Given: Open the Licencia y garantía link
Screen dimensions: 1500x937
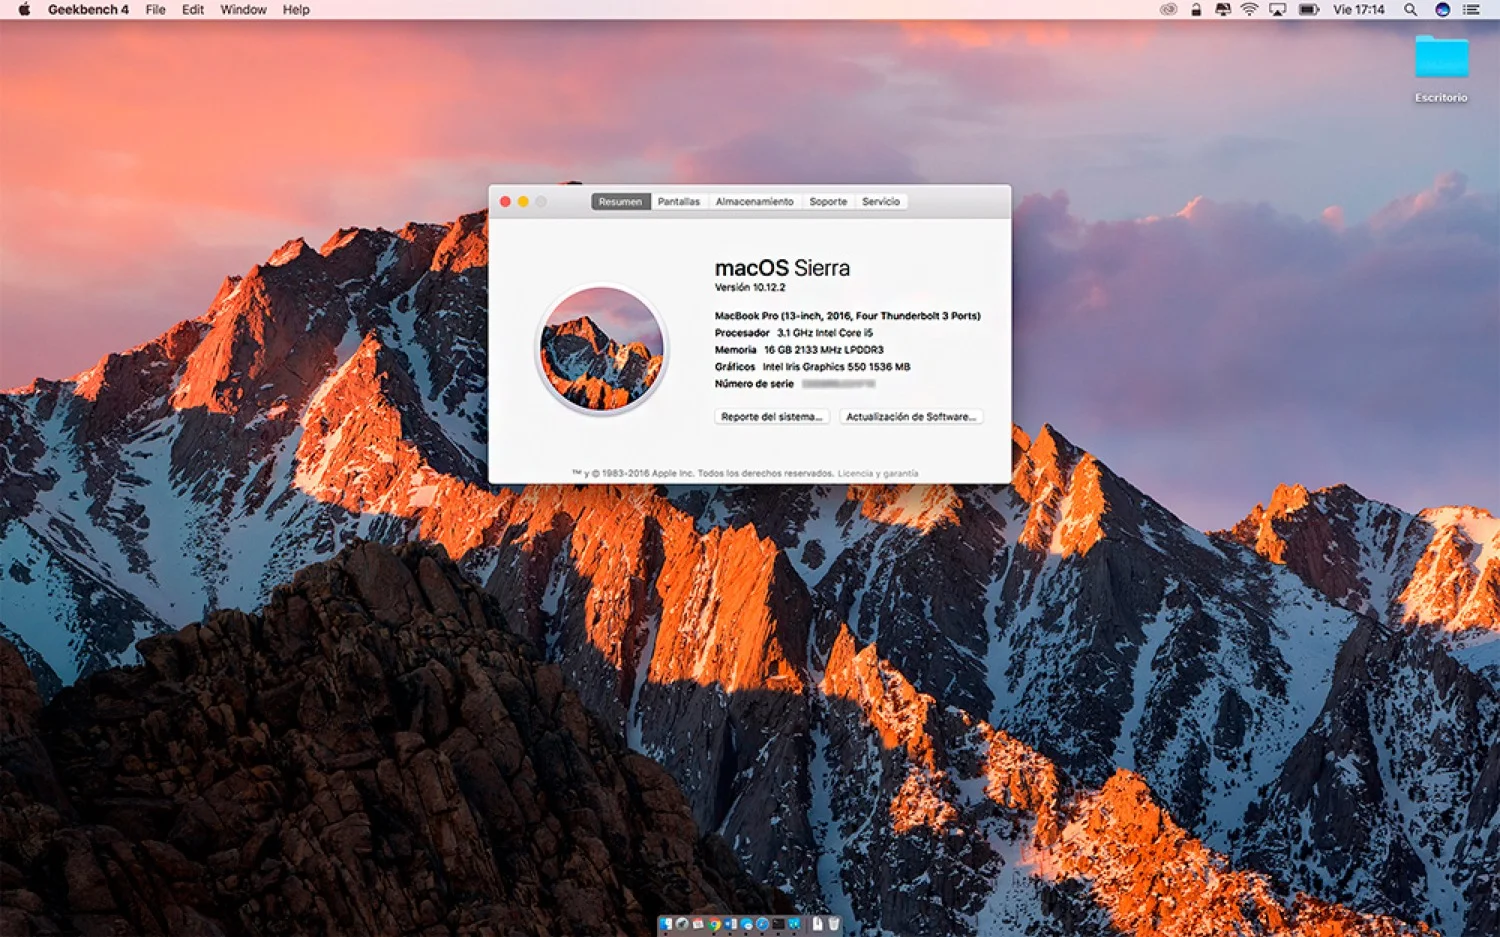Looking at the screenshot, I should [x=878, y=474].
